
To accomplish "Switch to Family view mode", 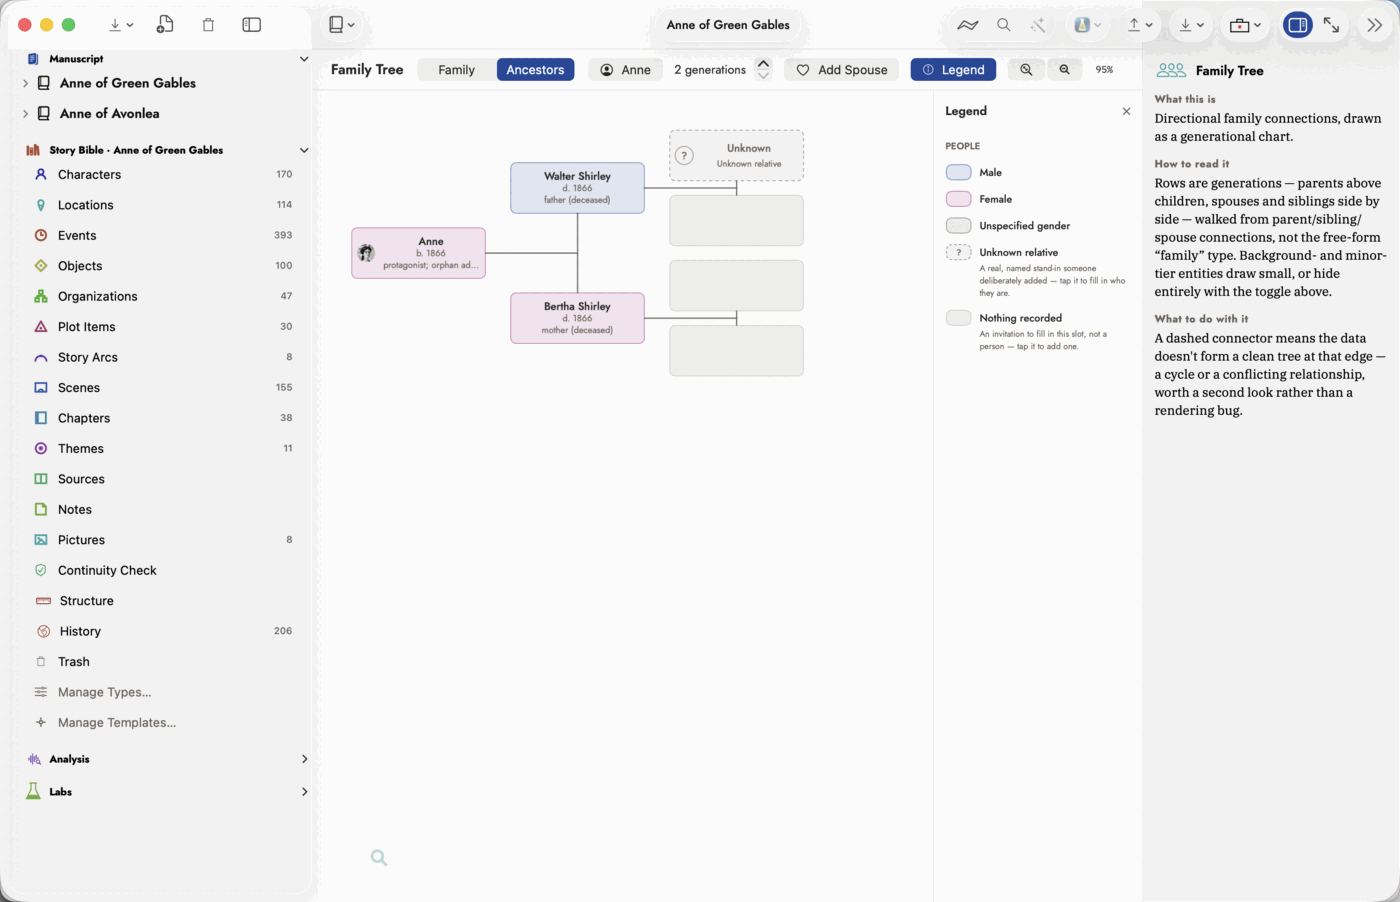I will [x=456, y=69].
